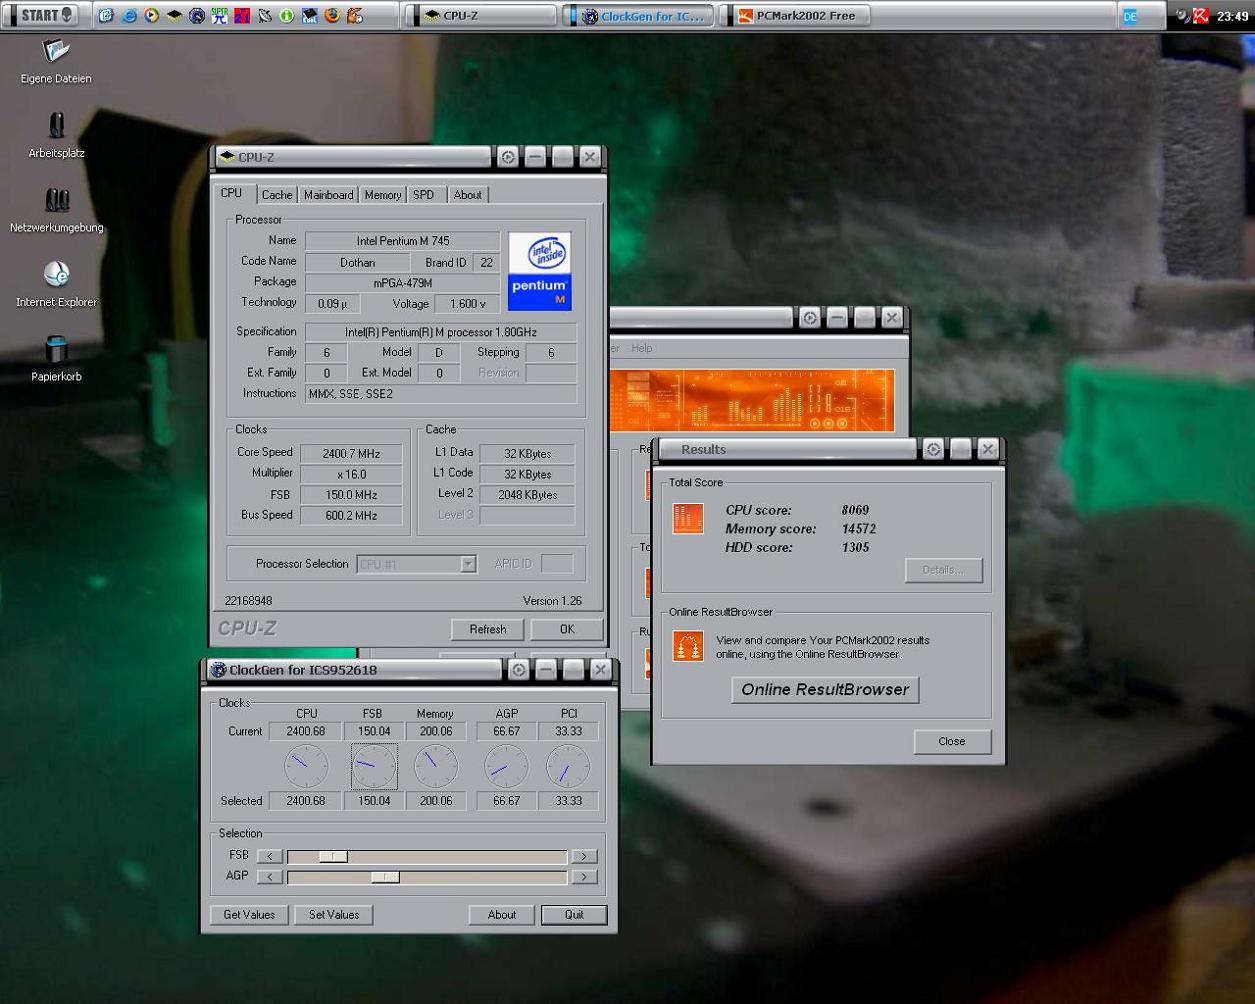
Task: Click red K antivirus tray icon
Action: (1201, 15)
